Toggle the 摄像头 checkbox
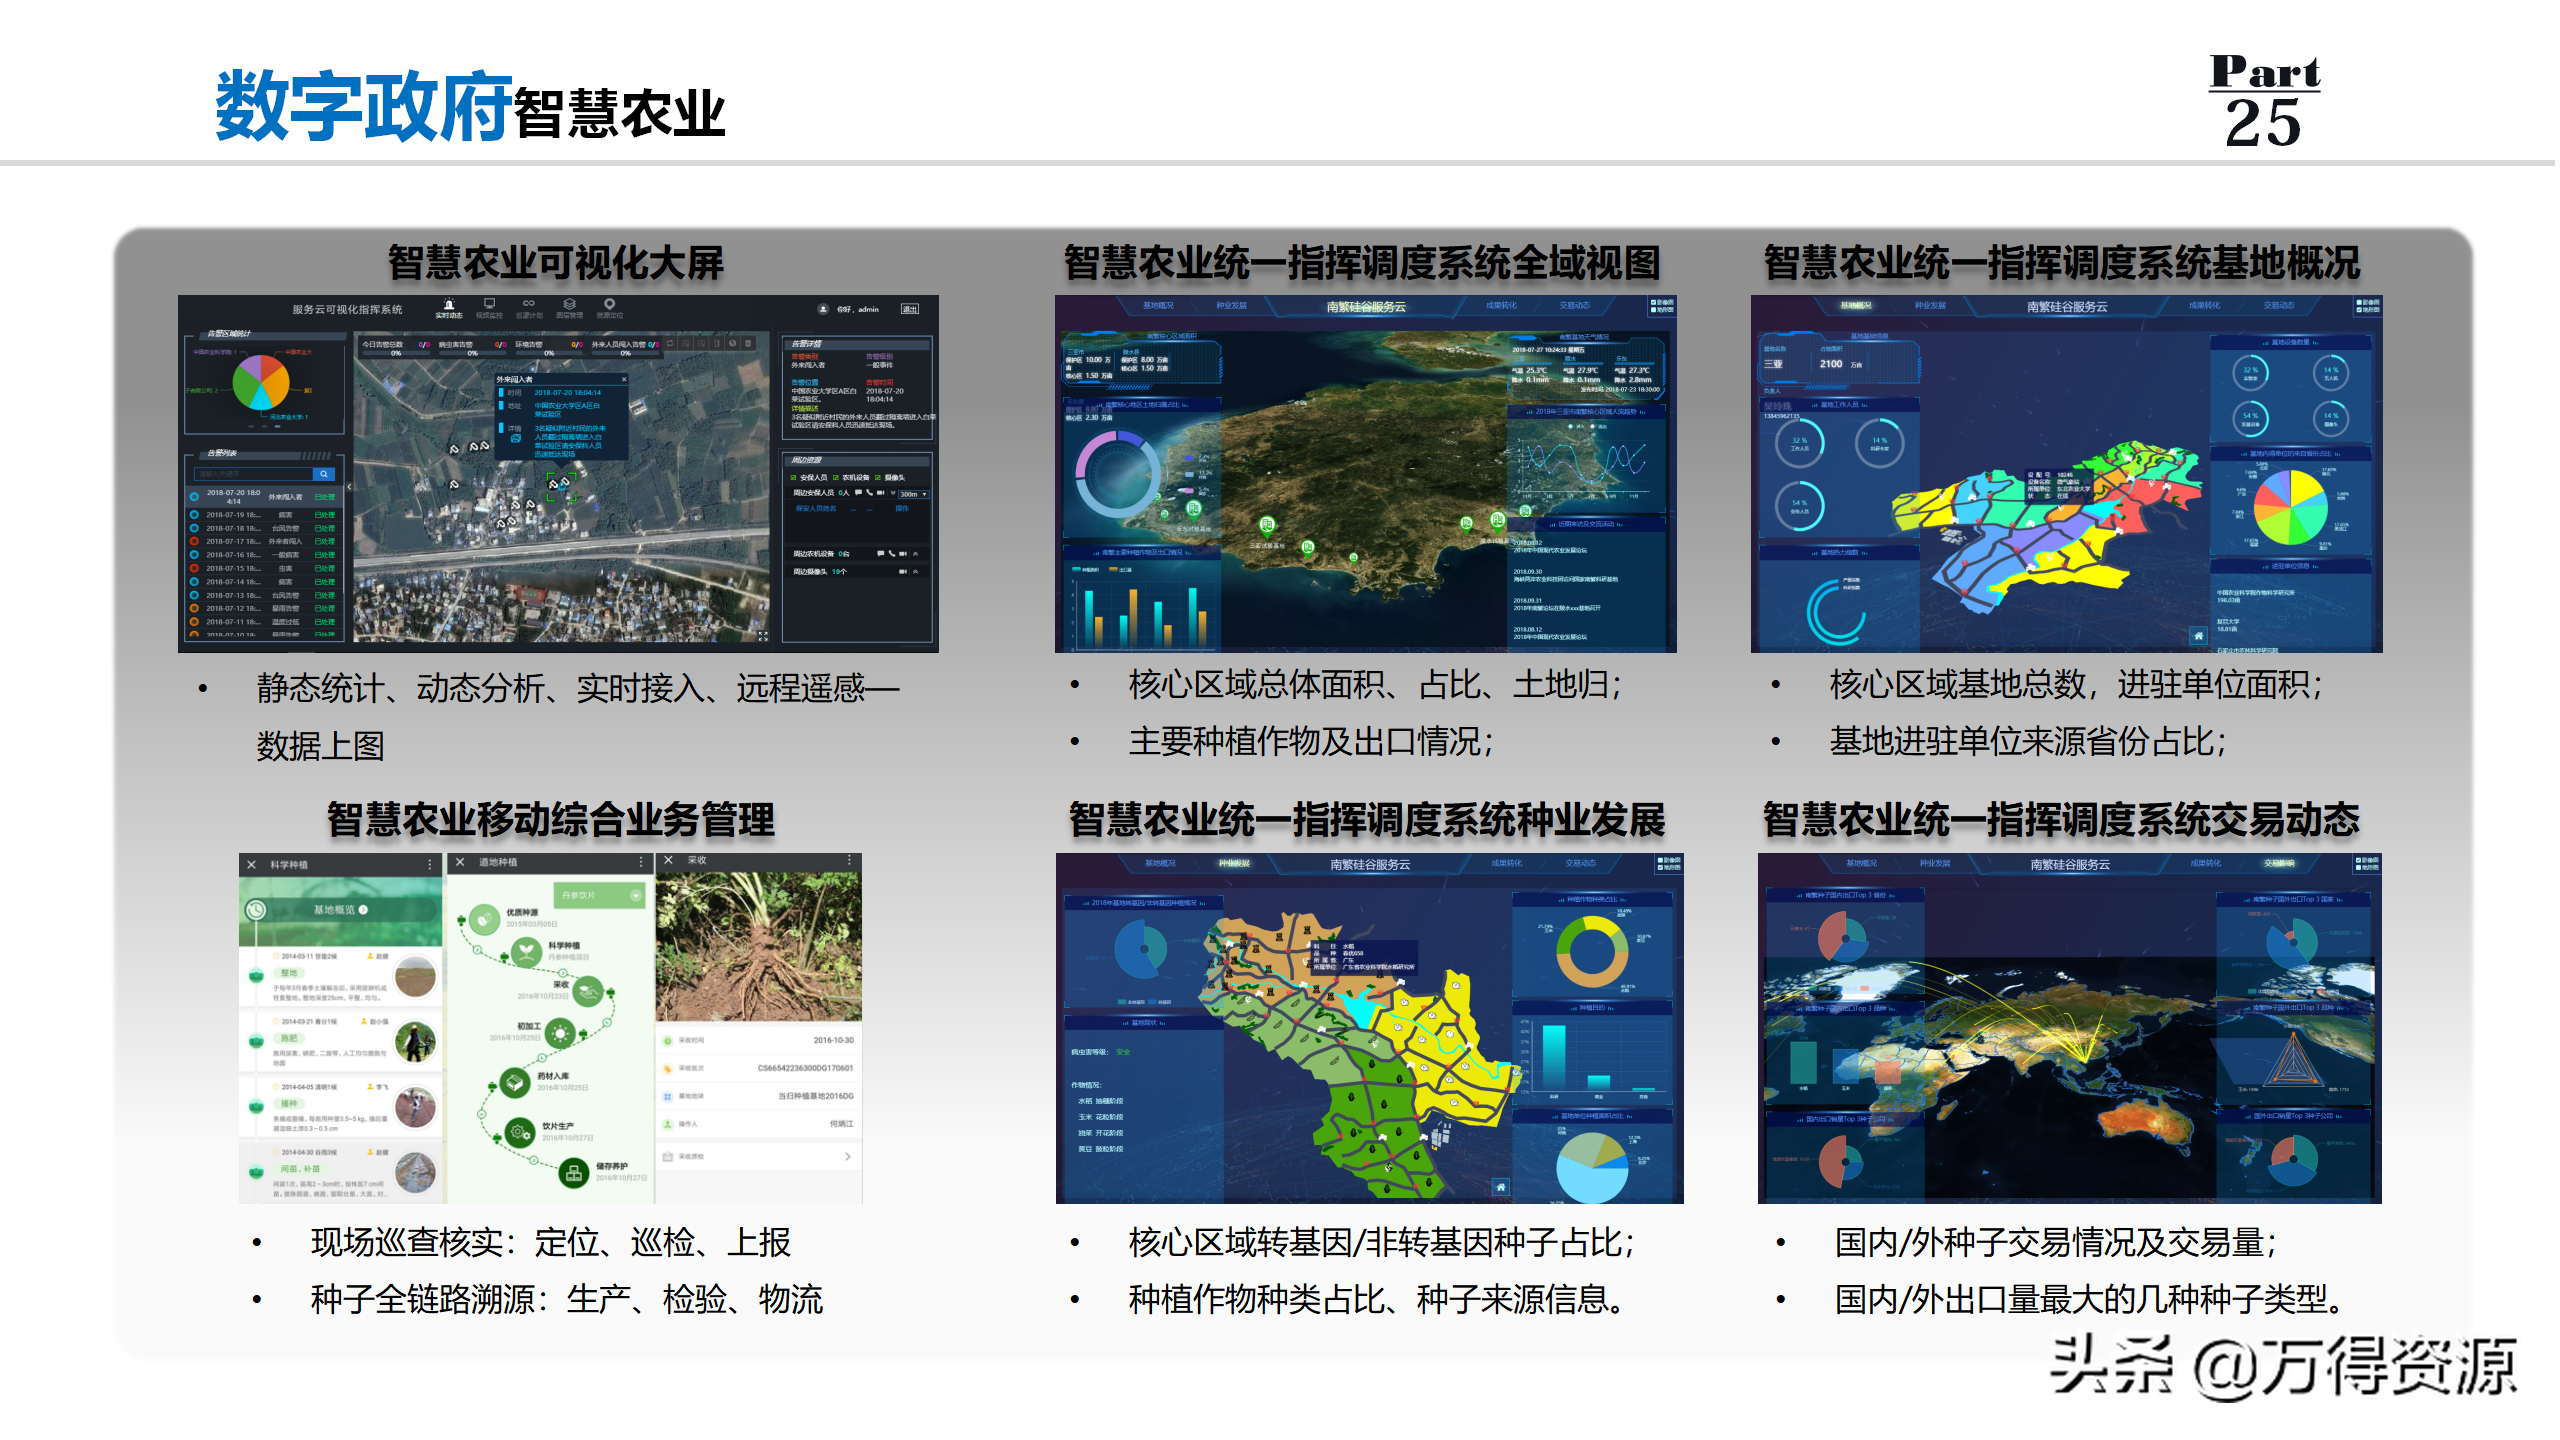 click(x=878, y=478)
